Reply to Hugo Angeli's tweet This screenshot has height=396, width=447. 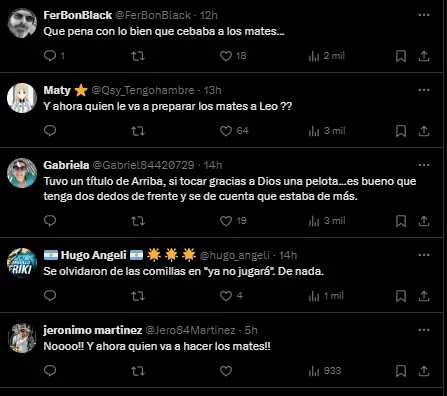point(50,296)
